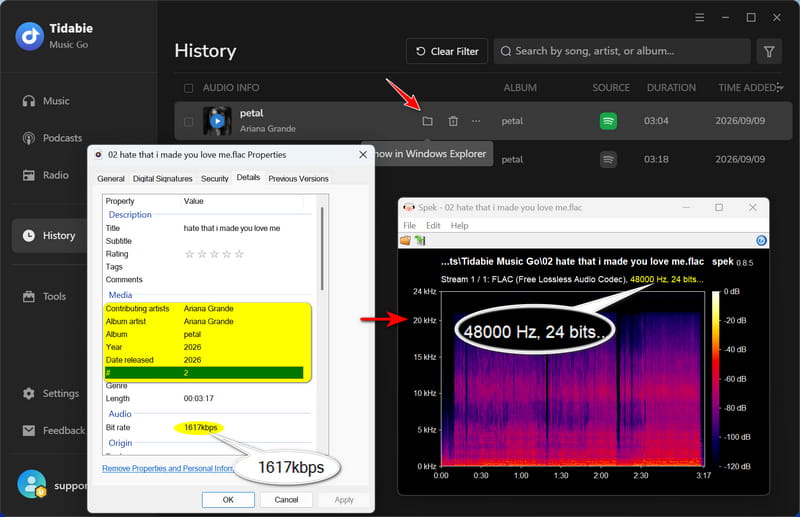Select the track number row
This screenshot has width=800, height=517.
pyautogui.click(x=204, y=373)
